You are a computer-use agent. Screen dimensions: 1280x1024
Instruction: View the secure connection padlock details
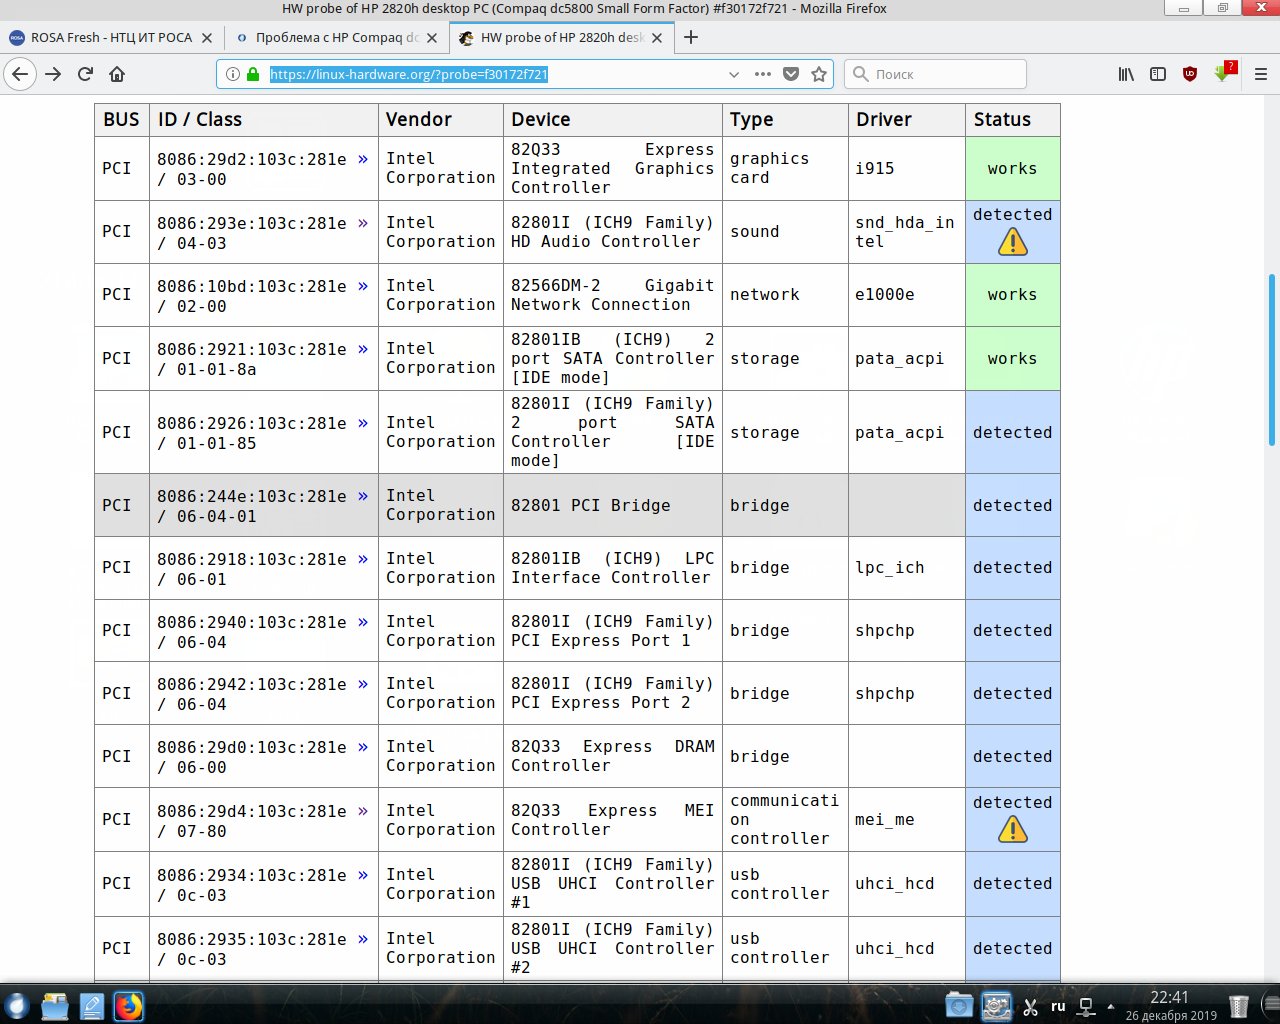[x=253, y=74]
